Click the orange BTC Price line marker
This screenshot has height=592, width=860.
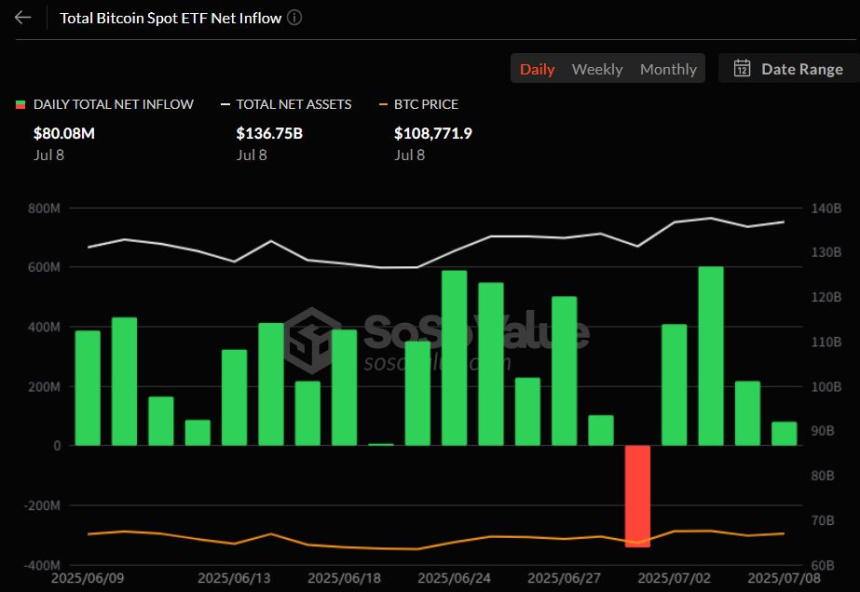pyautogui.click(x=383, y=105)
